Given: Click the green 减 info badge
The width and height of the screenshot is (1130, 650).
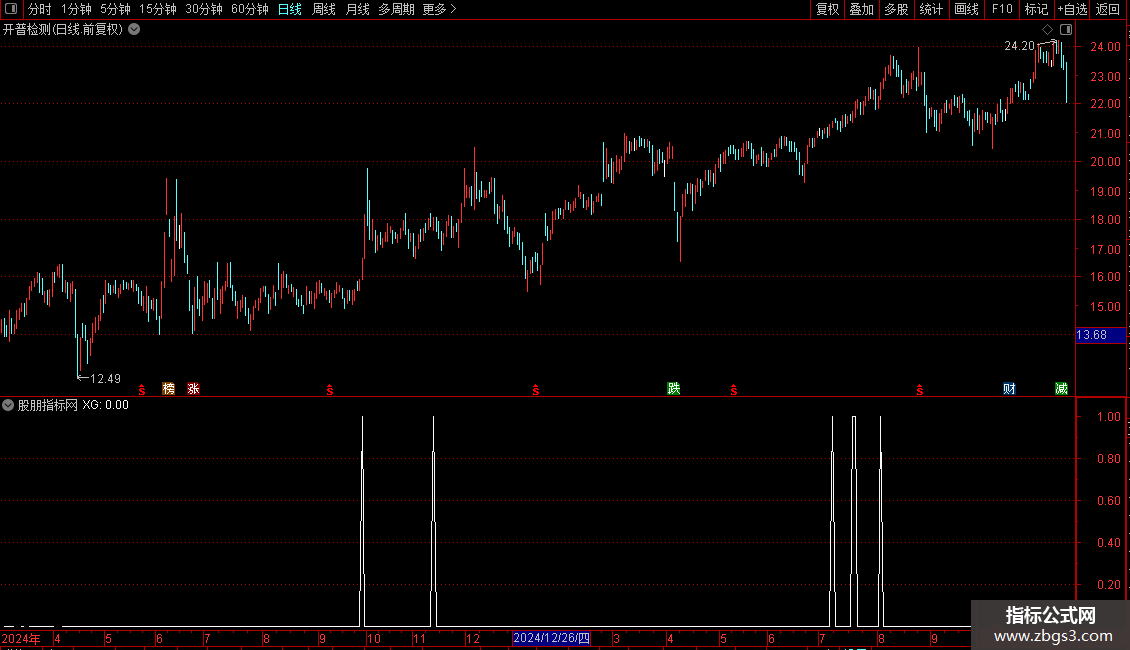Looking at the screenshot, I should click(x=1062, y=389).
